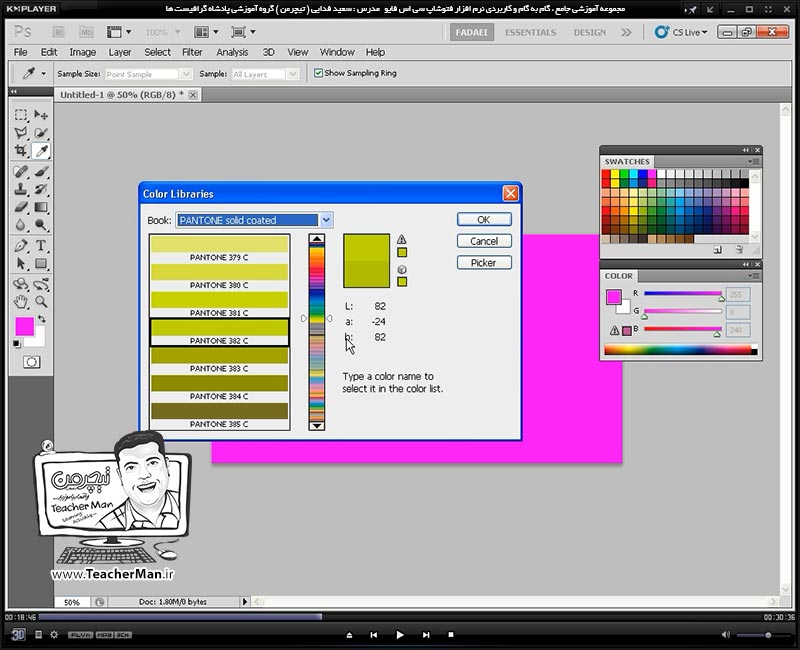This screenshot has width=800, height=650.
Task: Create new swatch in Swatches panel
Action: pyautogui.click(x=718, y=249)
